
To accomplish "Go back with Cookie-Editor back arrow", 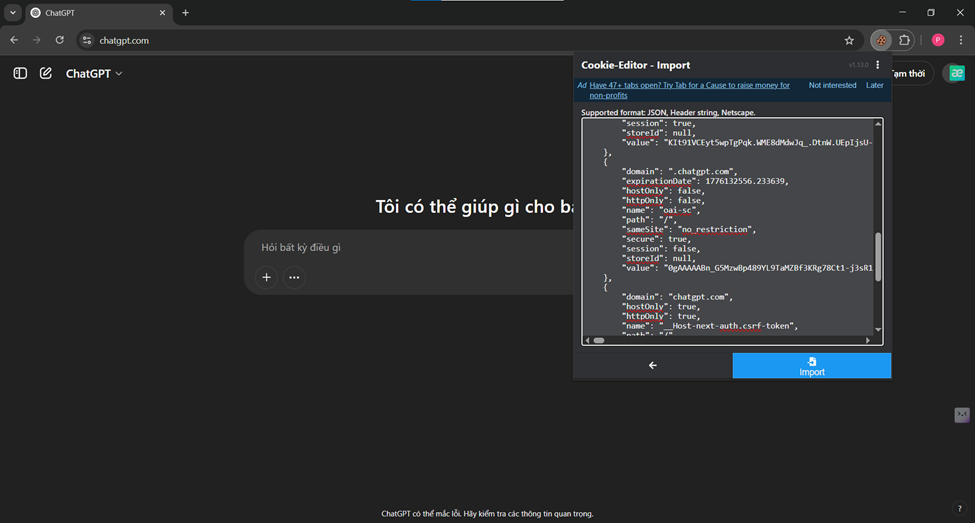I will (x=653, y=366).
